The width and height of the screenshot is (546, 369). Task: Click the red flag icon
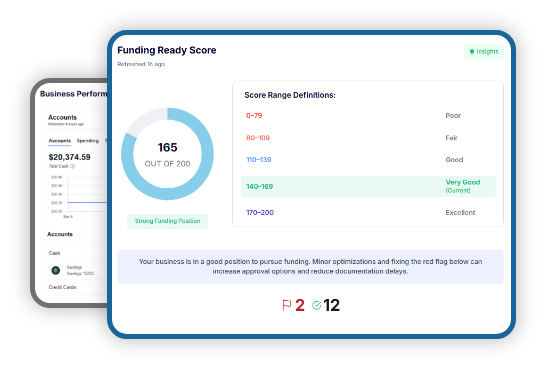287,305
